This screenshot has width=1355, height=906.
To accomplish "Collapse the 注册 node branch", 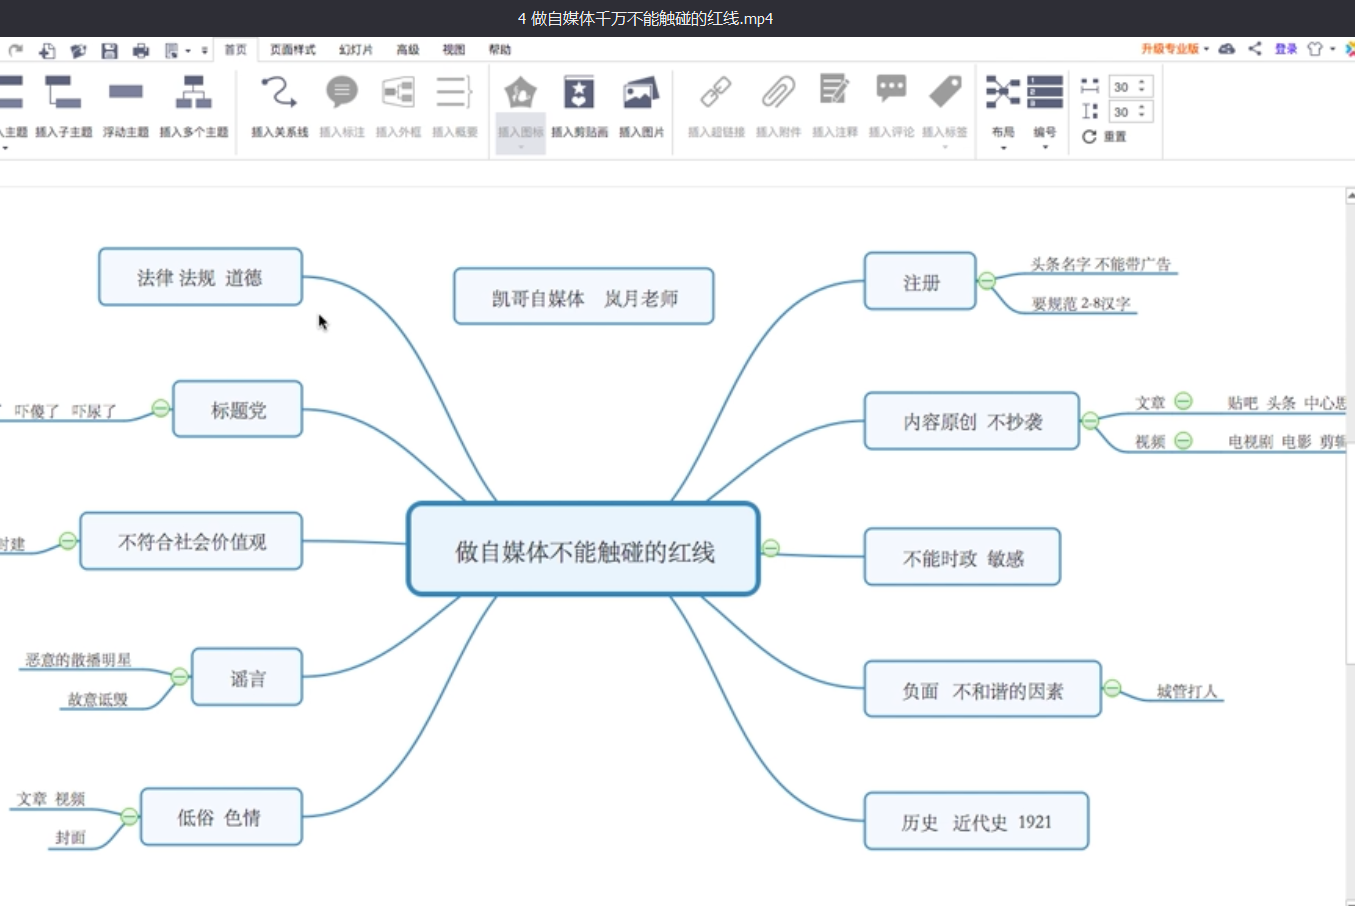I will pyautogui.click(x=987, y=281).
